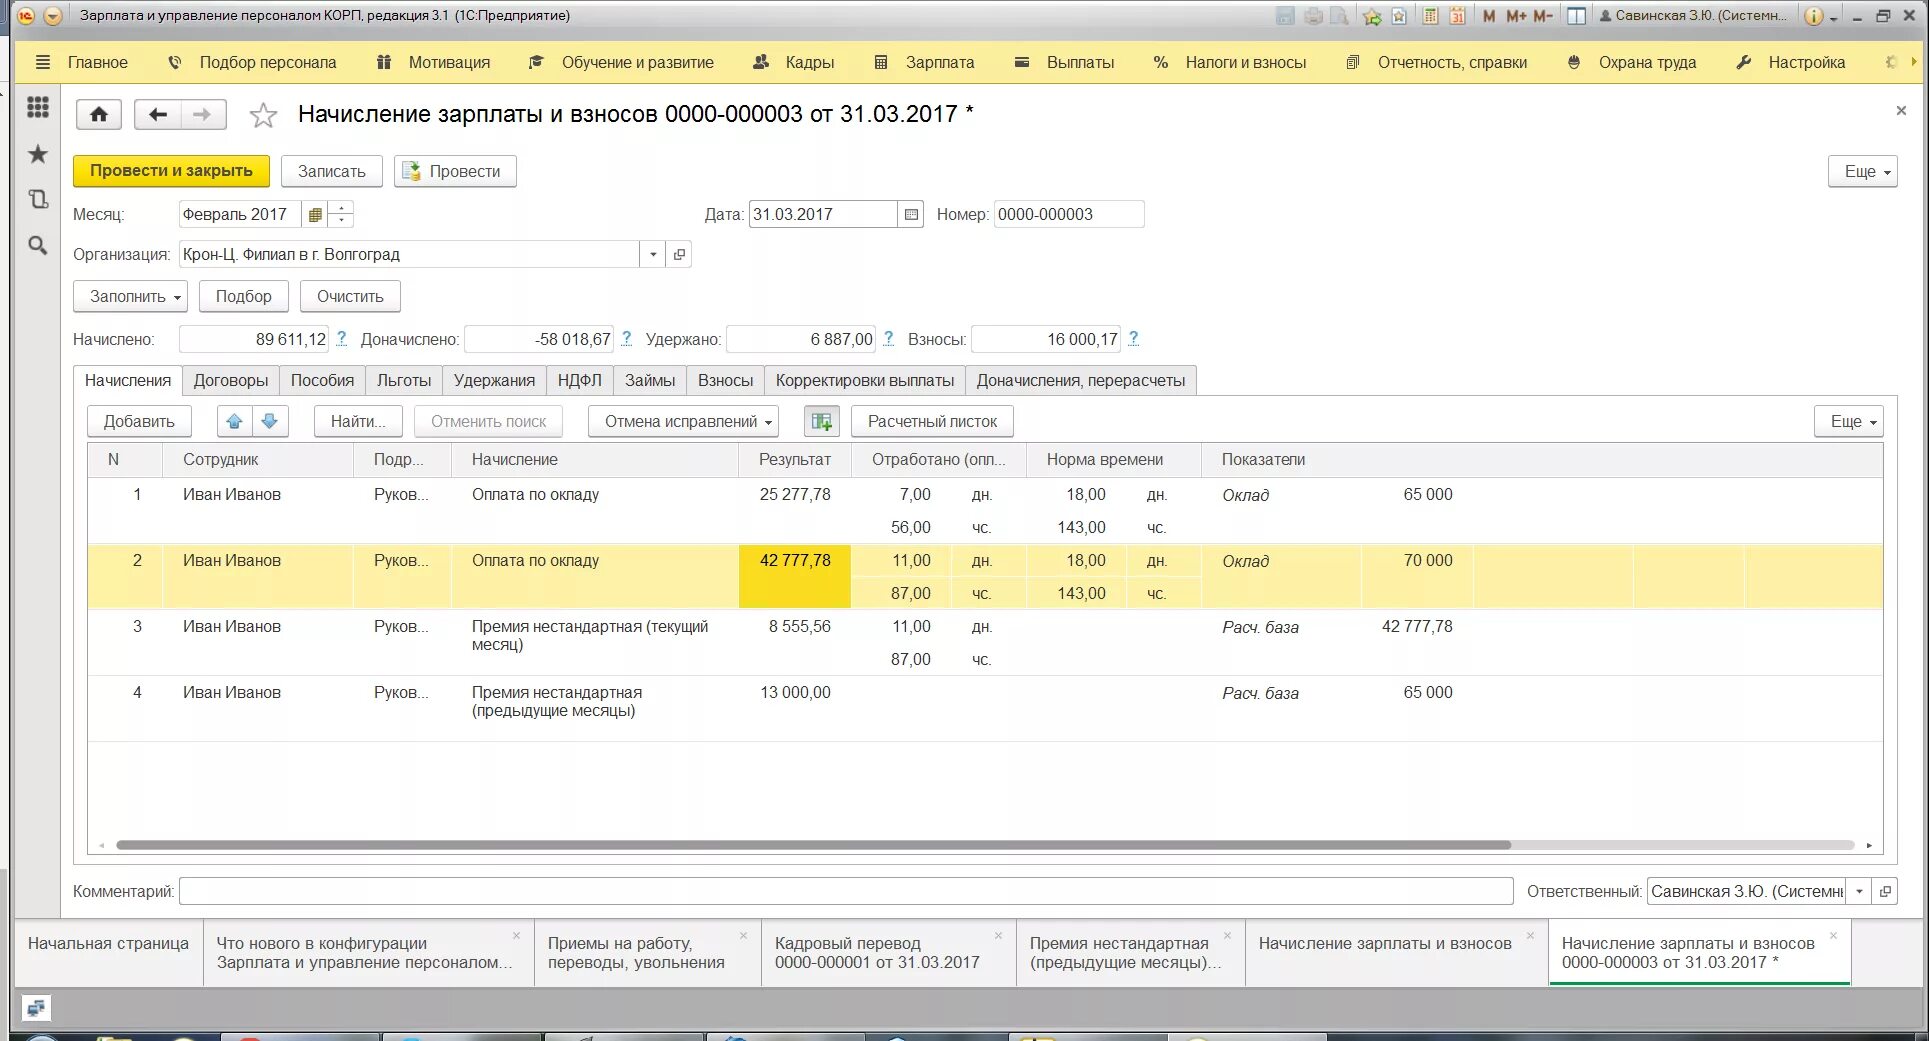Click the horizontal table scrollbar
The height and width of the screenshot is (1041, 1929).
[812, 845]
